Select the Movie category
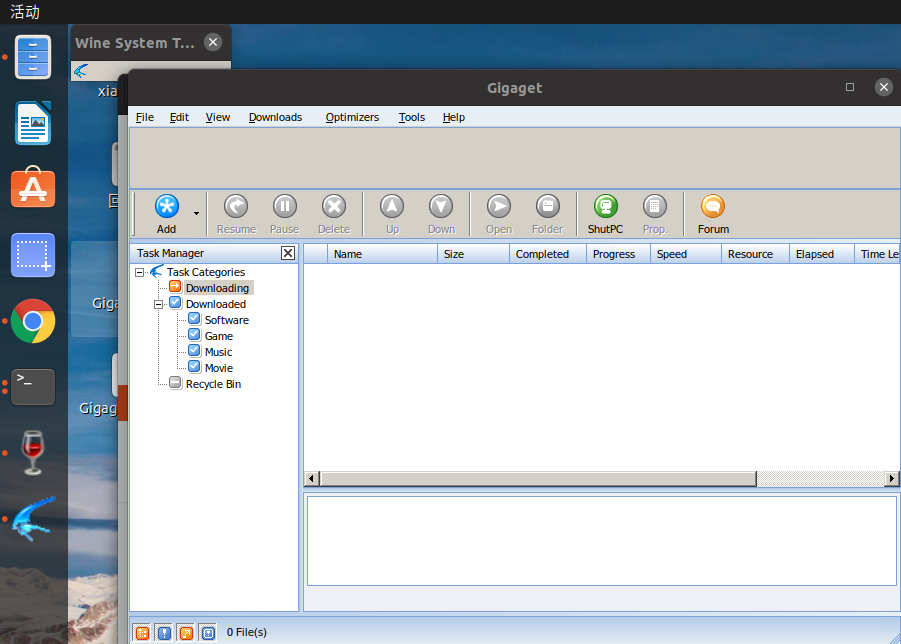The image size is (901, 644). point(219,368)
